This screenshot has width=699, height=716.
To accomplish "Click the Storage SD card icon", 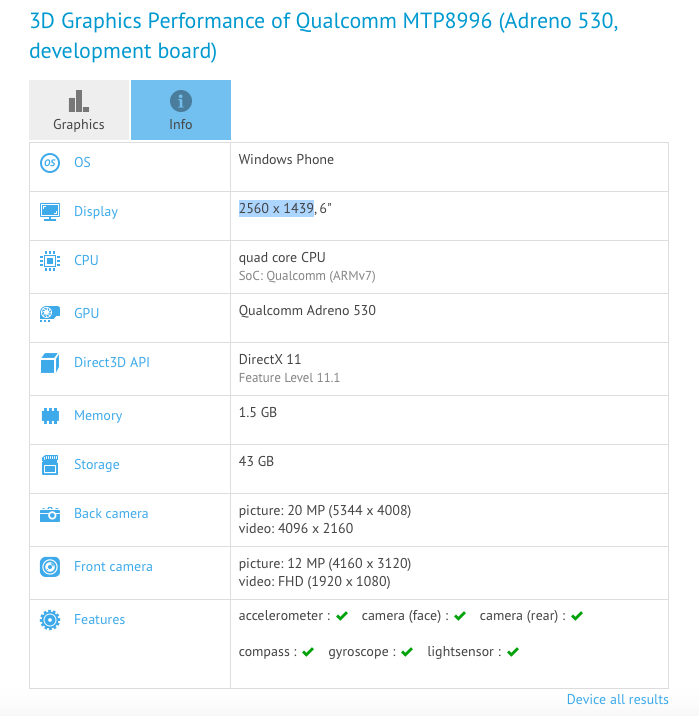I will [x=50, y=464].
